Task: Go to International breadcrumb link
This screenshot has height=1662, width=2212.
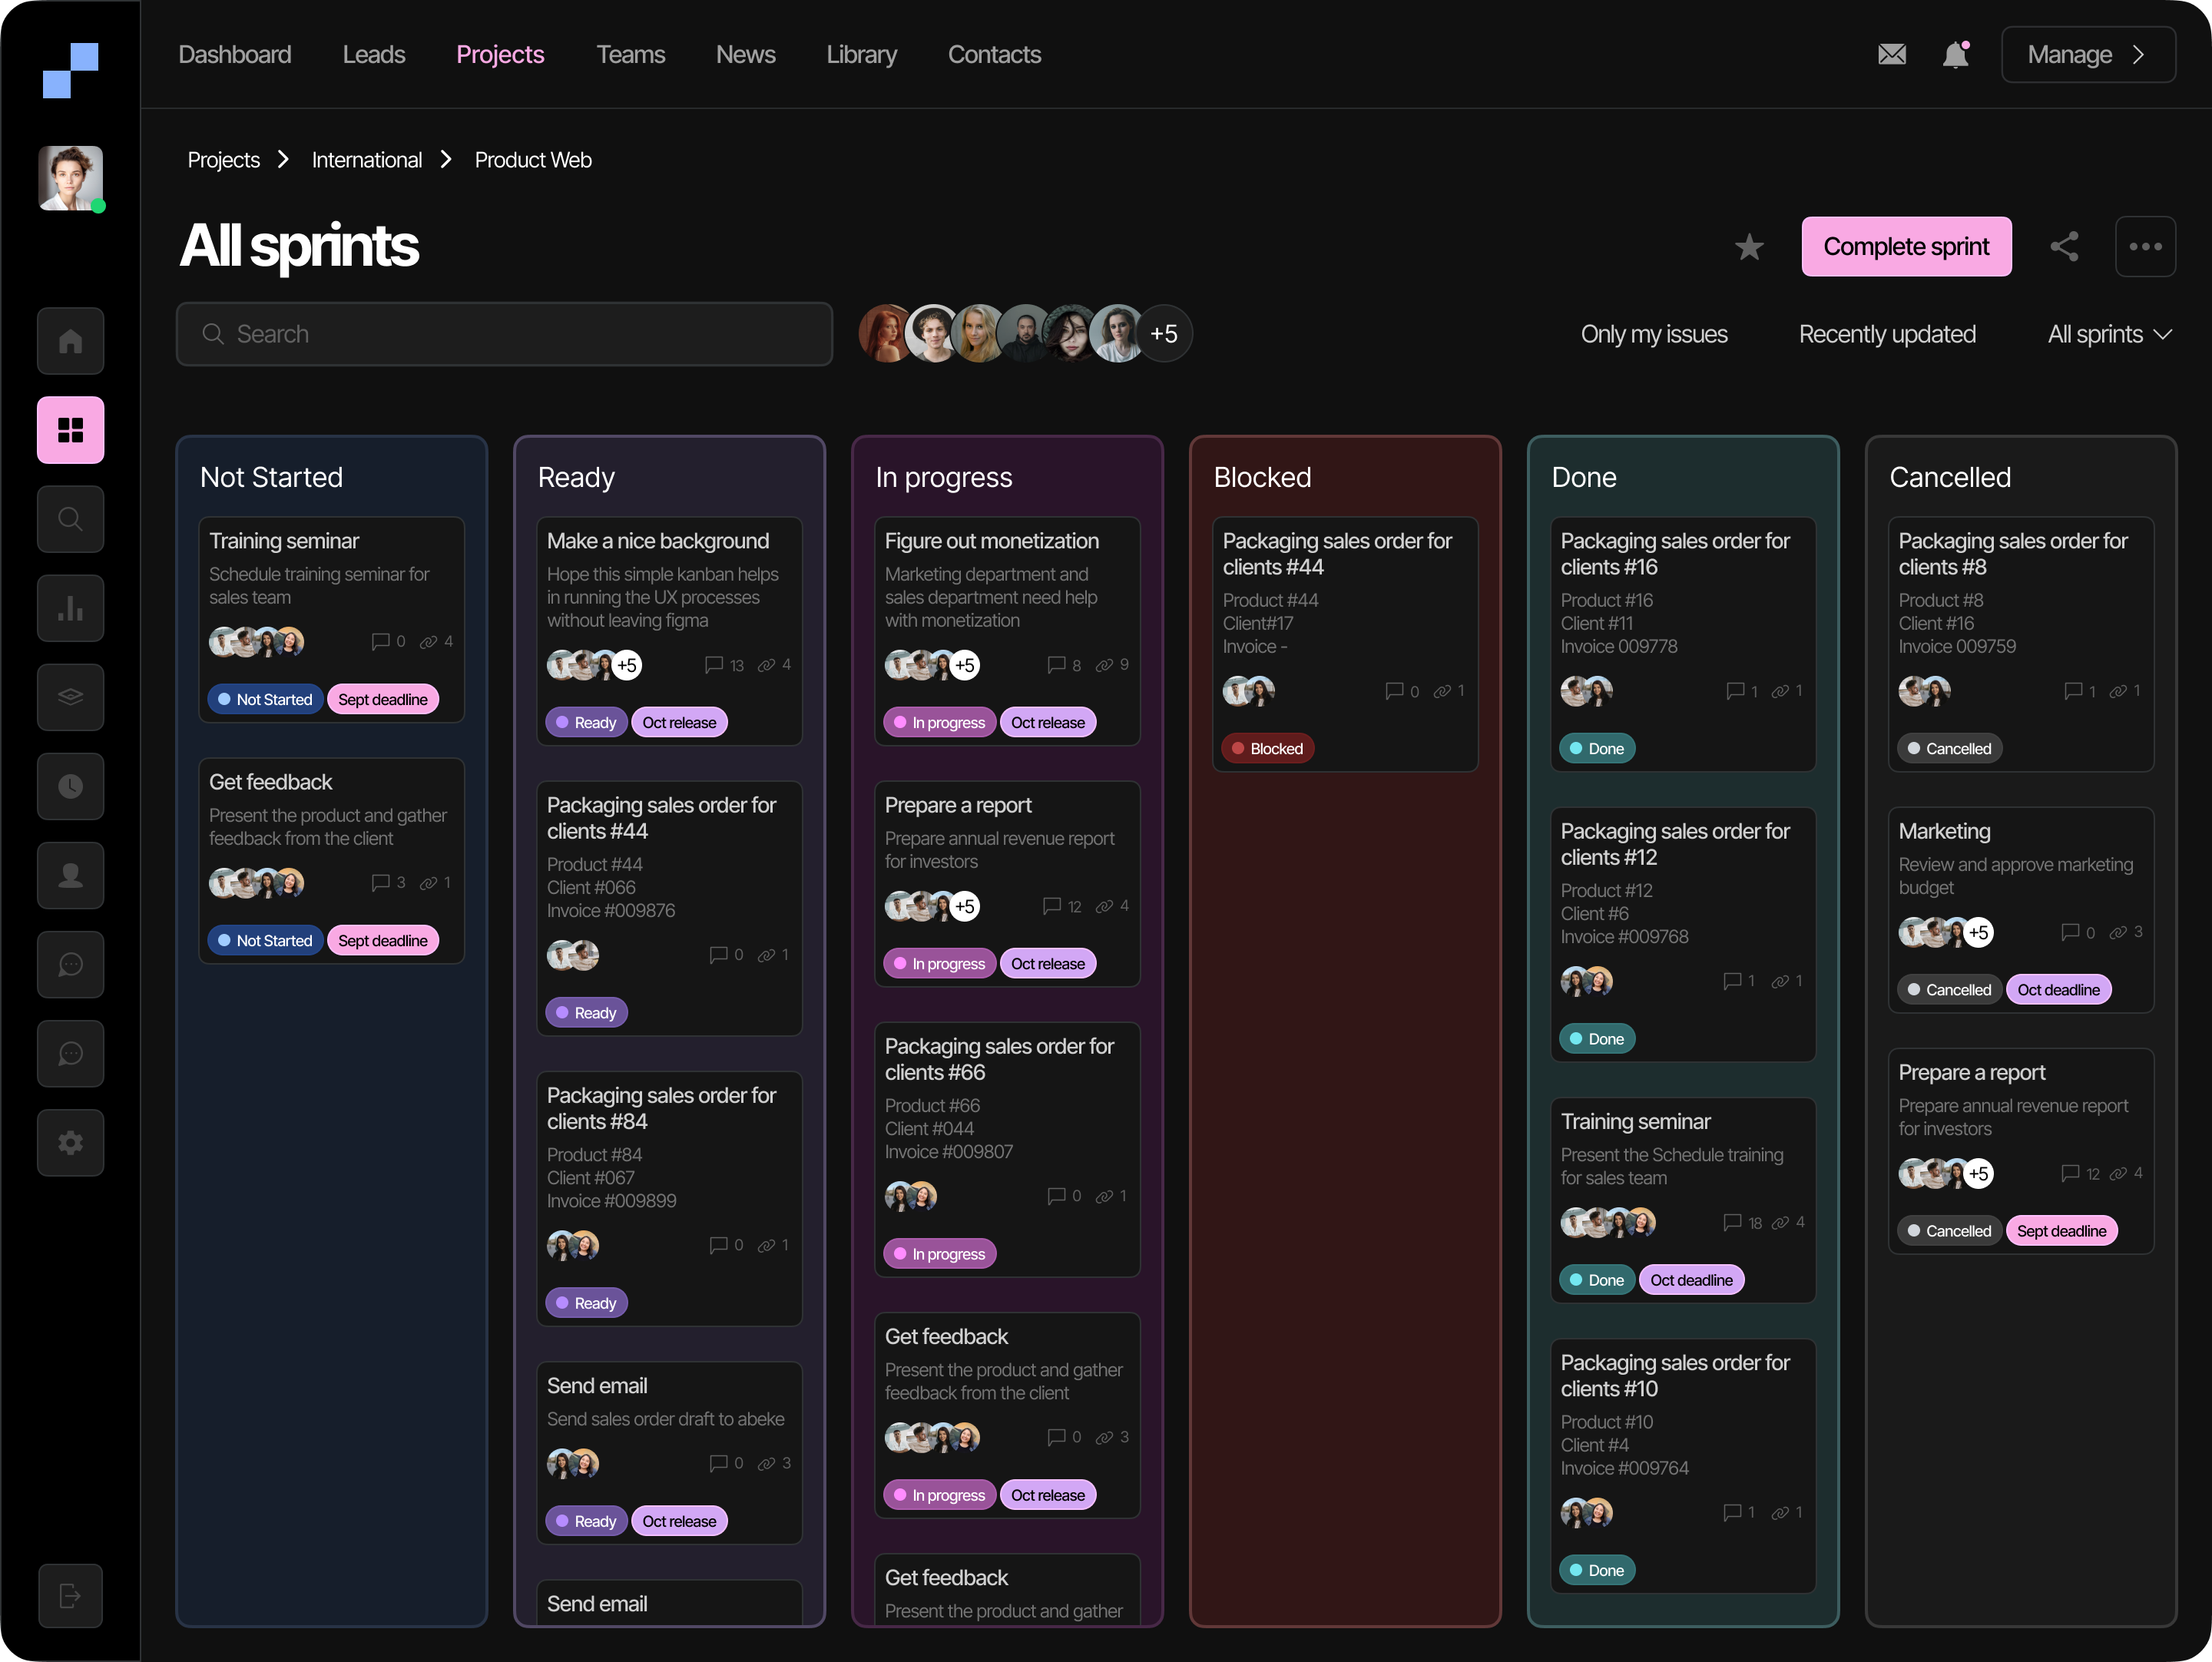Action: tap(366, 160)
